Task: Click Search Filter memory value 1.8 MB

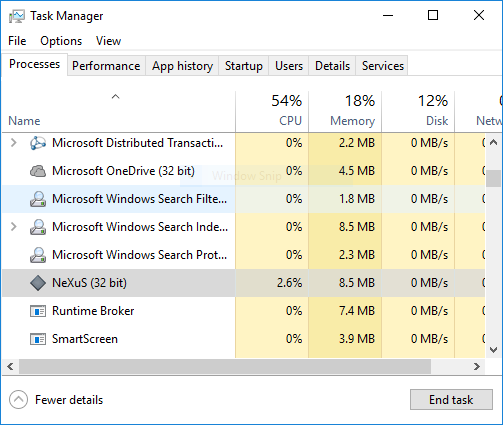Action: coord(357,199)
